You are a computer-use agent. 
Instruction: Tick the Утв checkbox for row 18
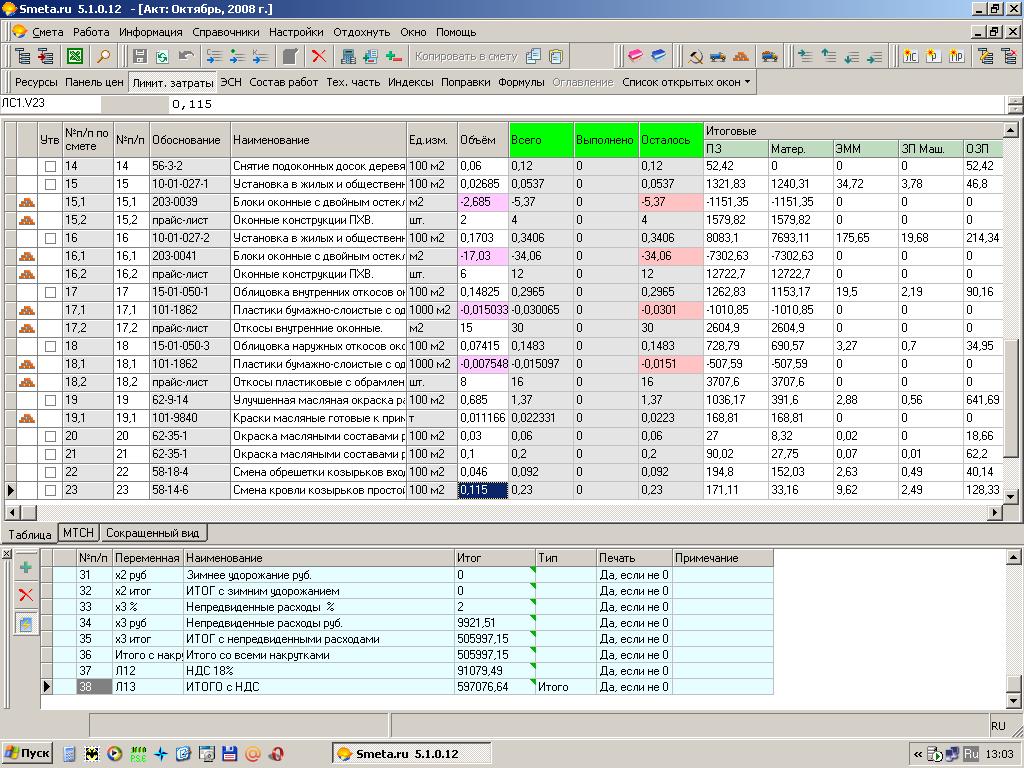[50, 346]
